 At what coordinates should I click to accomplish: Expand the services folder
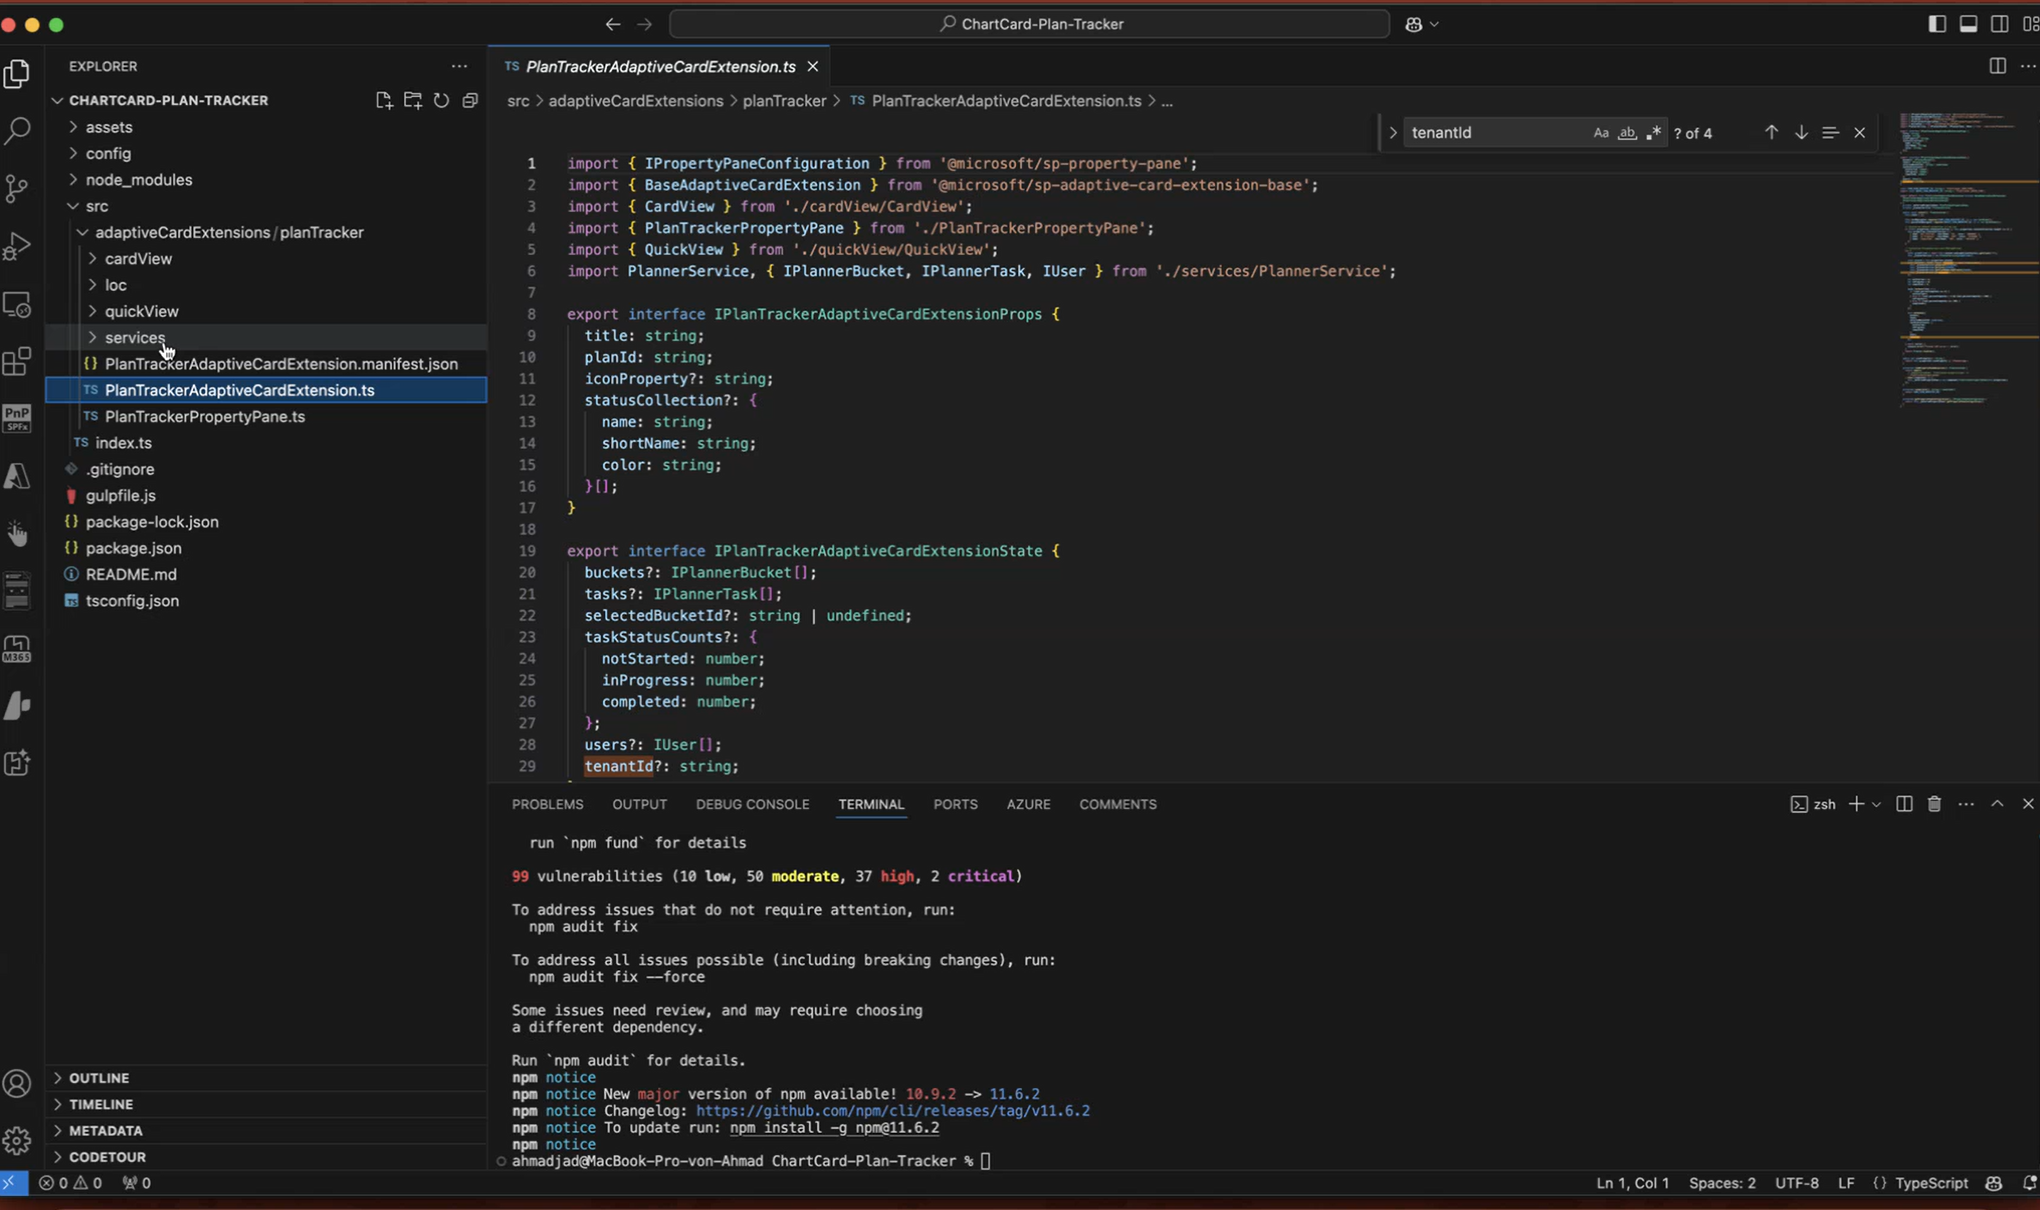[134, 338]
